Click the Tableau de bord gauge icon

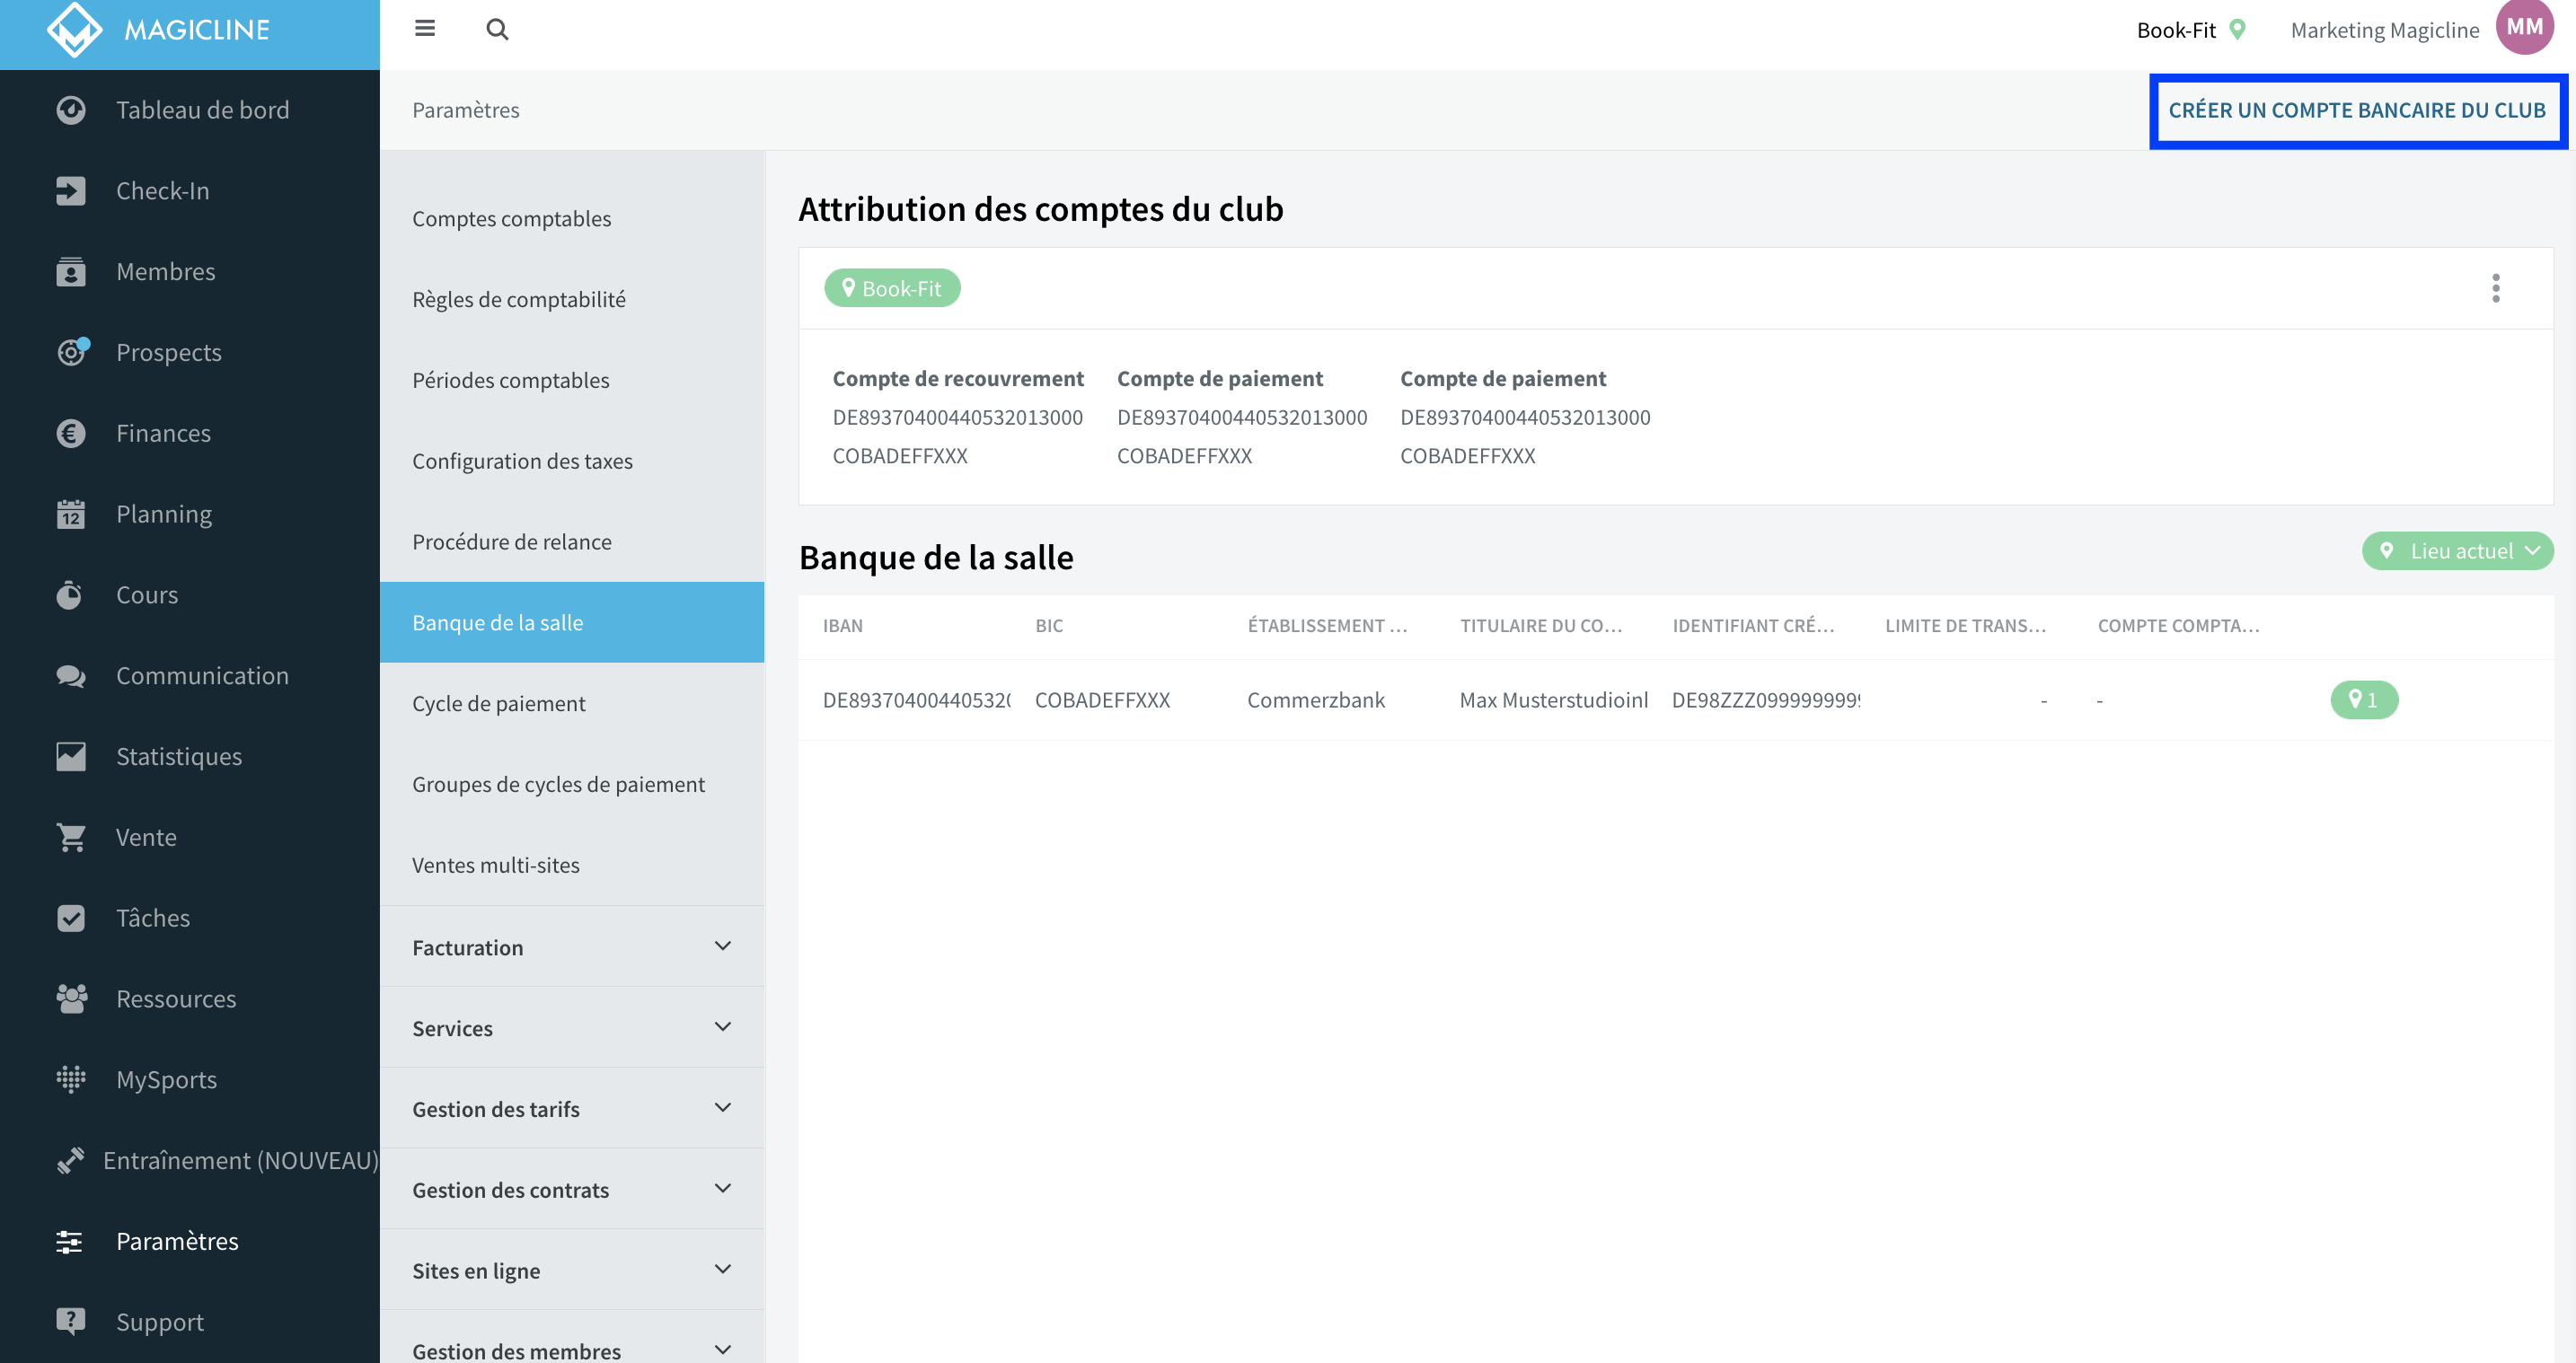71,110
